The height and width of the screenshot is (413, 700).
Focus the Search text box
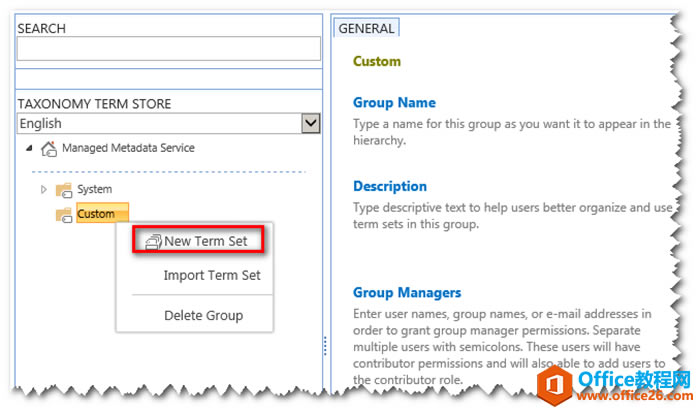168,49
